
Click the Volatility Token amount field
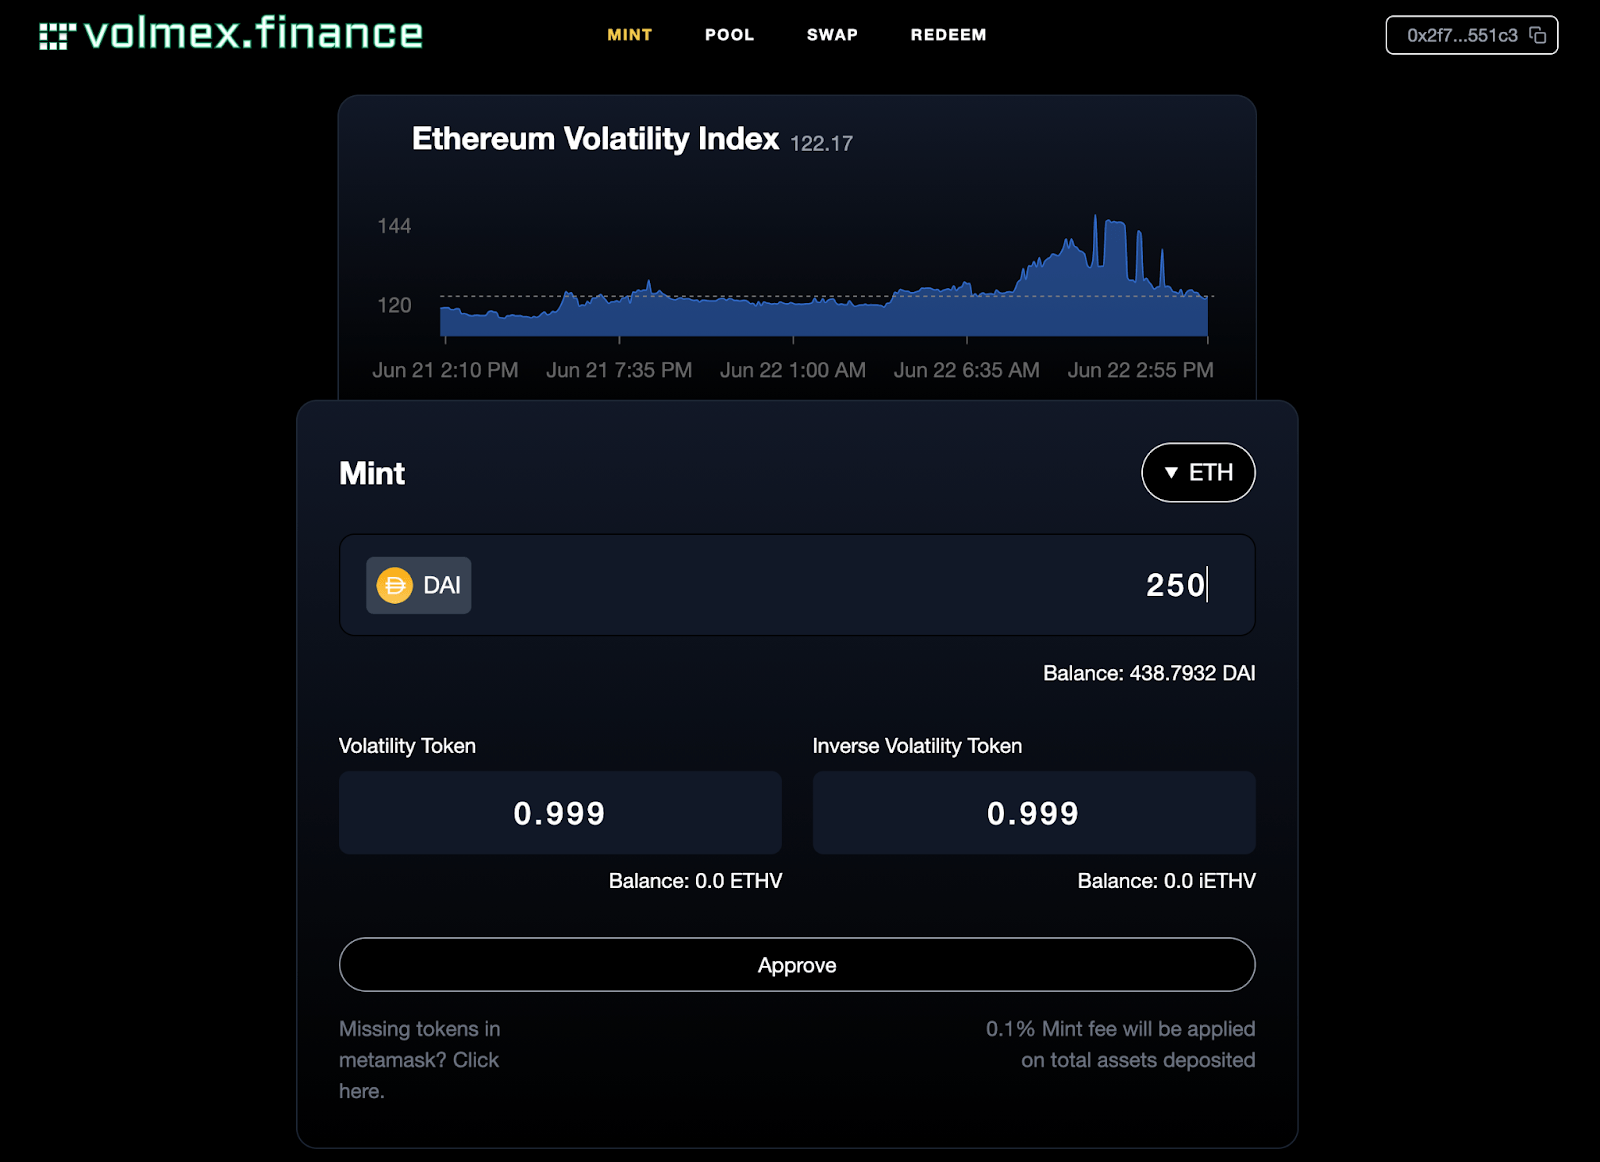point(560,813)
